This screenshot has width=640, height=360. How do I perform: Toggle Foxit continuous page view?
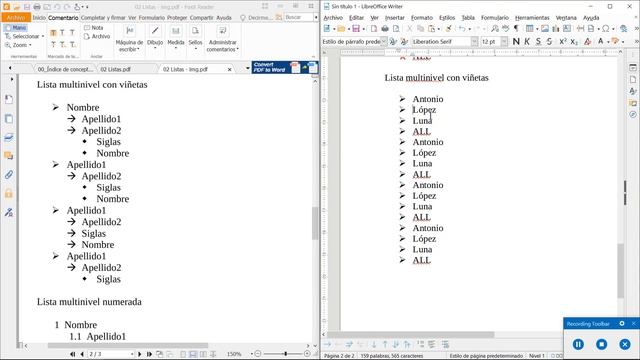point(193,354)
